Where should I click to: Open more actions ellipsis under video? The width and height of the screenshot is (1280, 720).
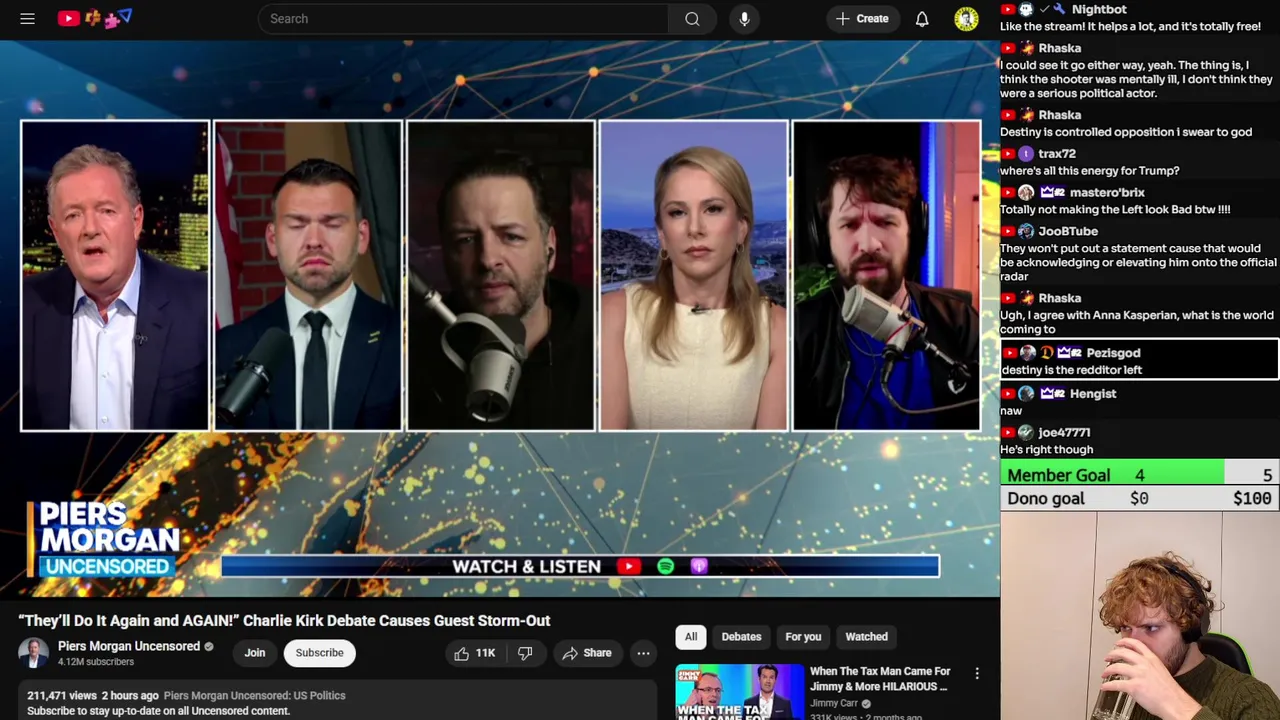tap(643, 653)
